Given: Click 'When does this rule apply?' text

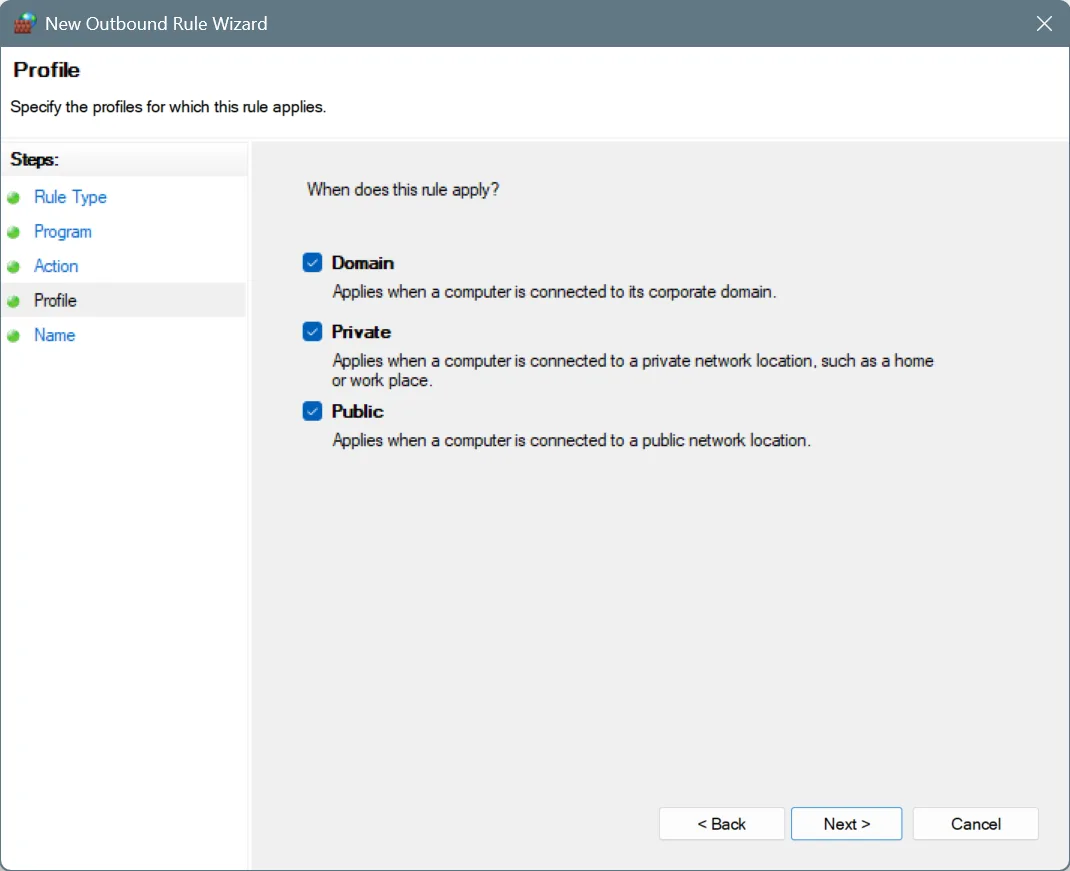Looking at the screenshot, I should pos(403,190).
